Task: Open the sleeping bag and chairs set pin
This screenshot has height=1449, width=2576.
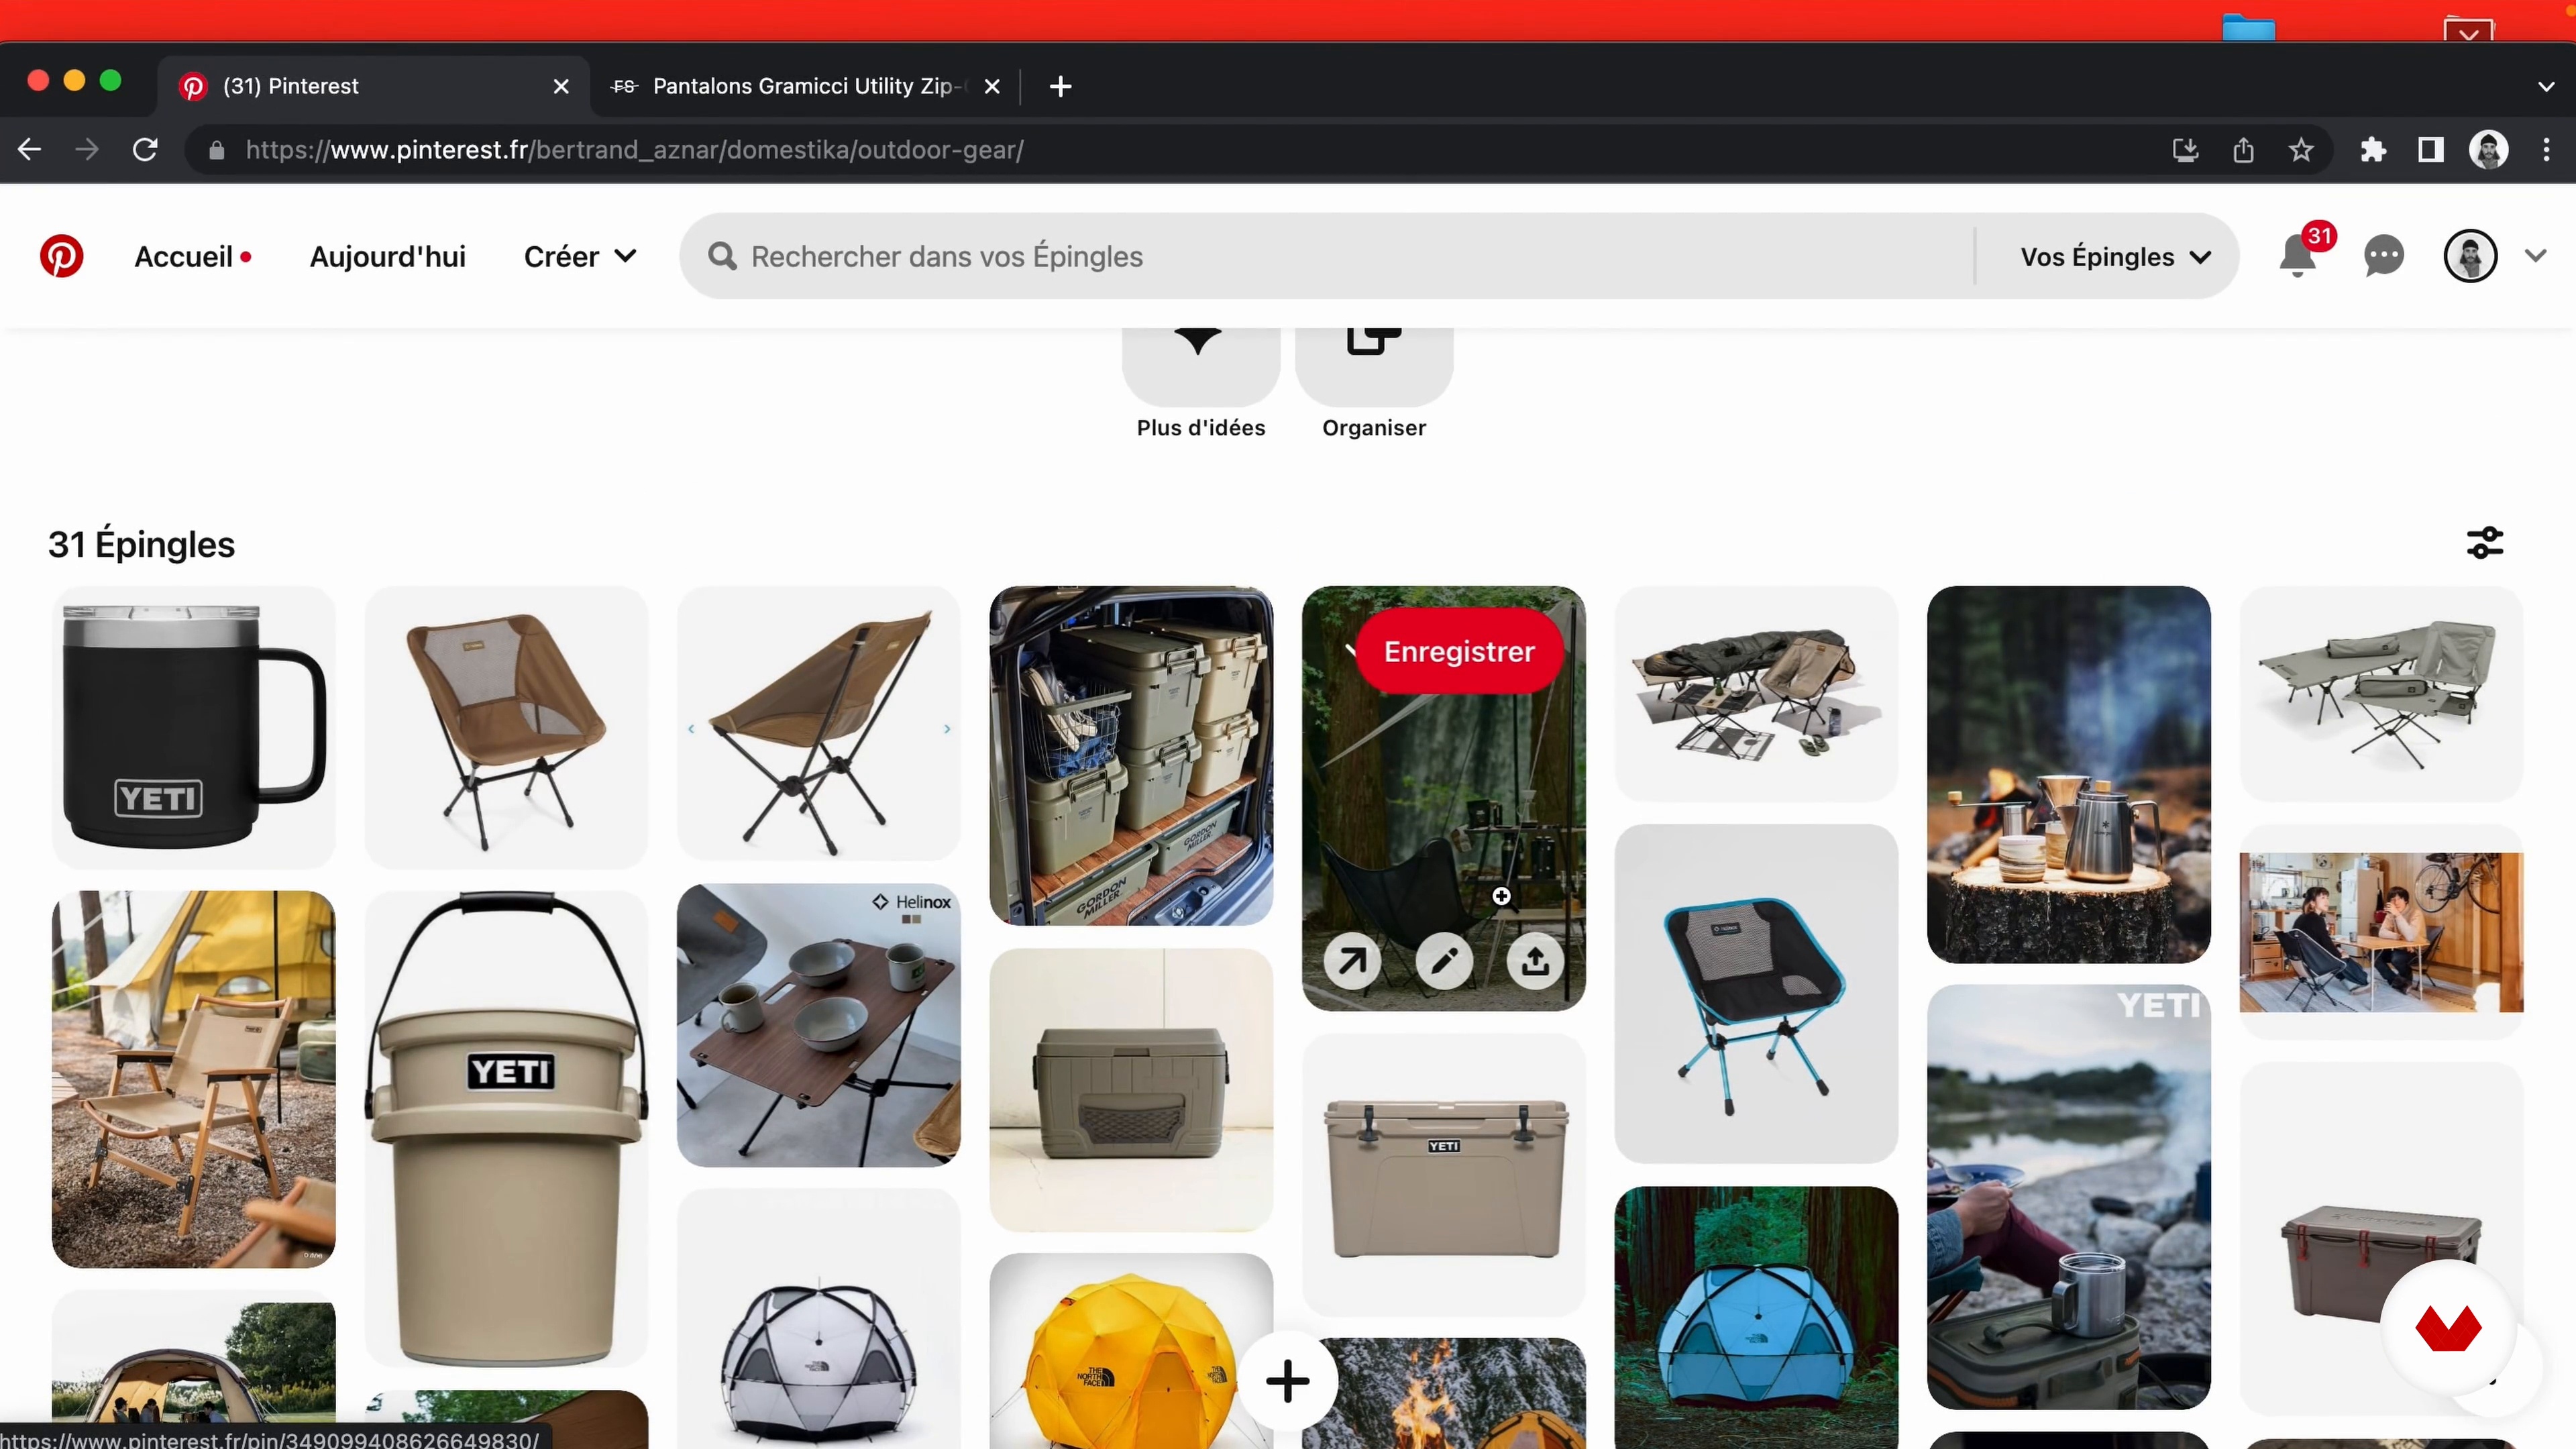Action: tap(1755, 693)
